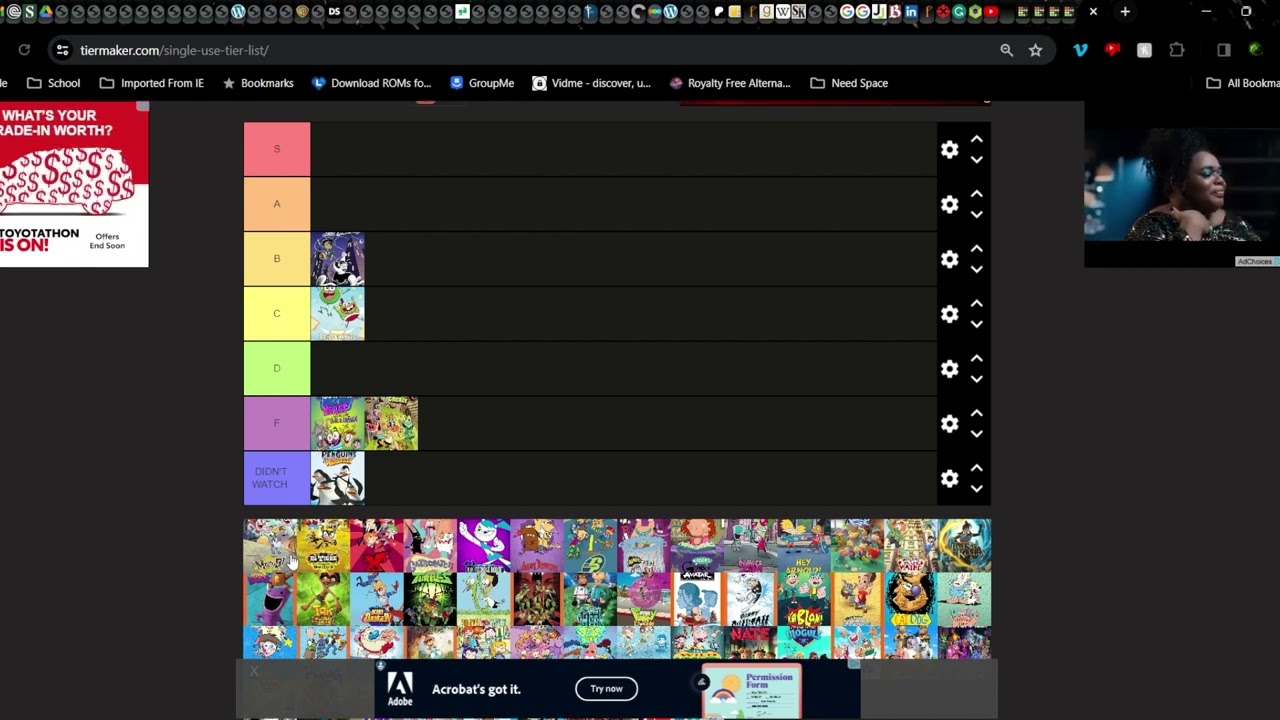The image size is (1280, 720).
Task: Open the Vidme bookmark
Action: tap(591, 83)
